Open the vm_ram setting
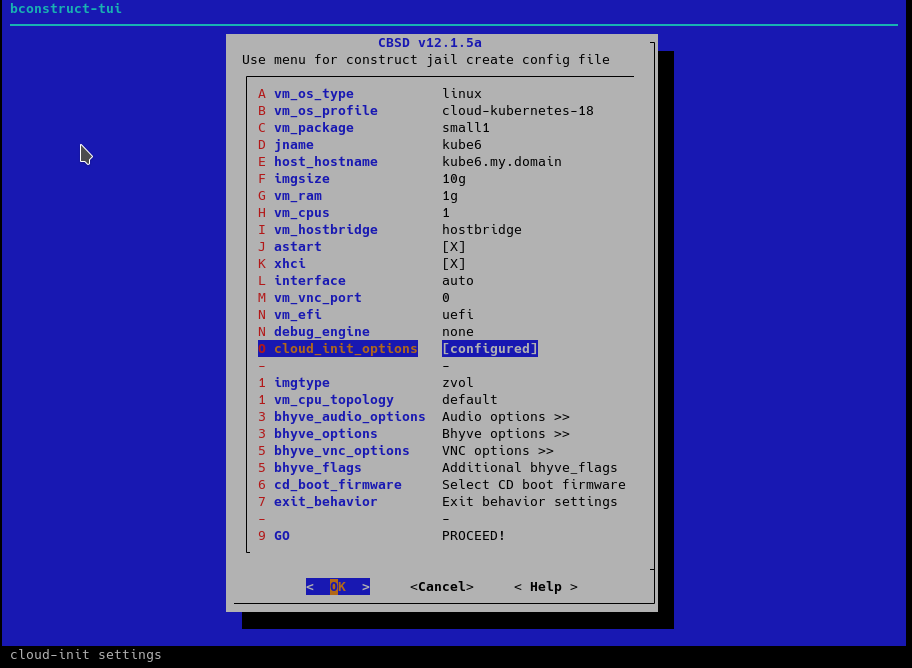Image resolution: width=912 pixels, height=668 pixels. (358, 196)
